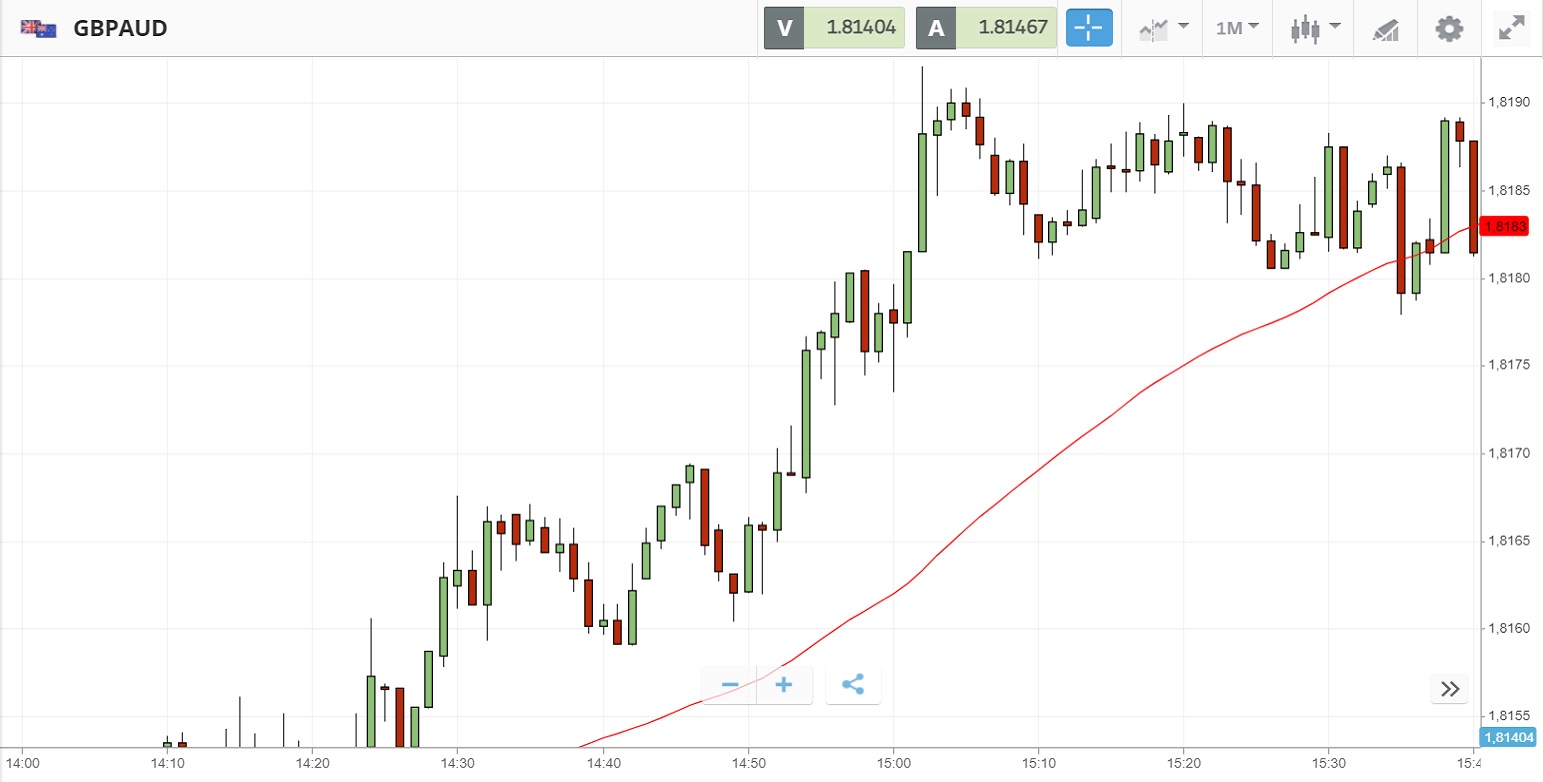1543x782 pixels.
Task: Share the chart via share icon
Action: (x=853, y=685)
